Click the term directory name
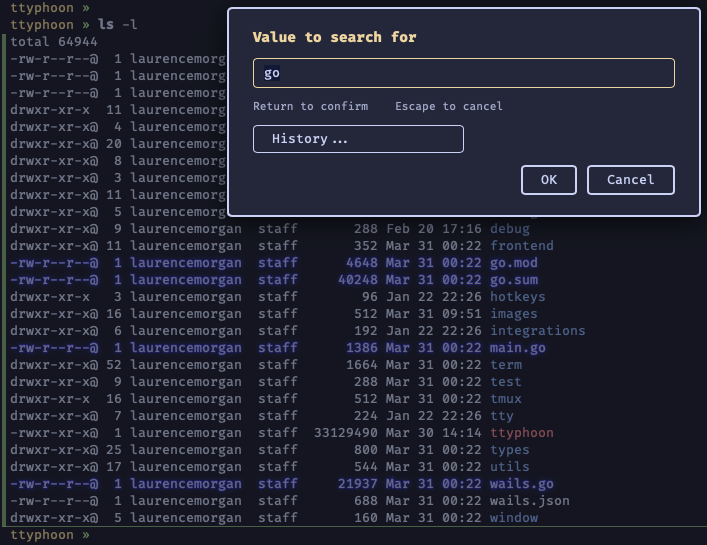The height and width of the screenshot is (545, 707). pyautogui.click(x=506, y=365)
